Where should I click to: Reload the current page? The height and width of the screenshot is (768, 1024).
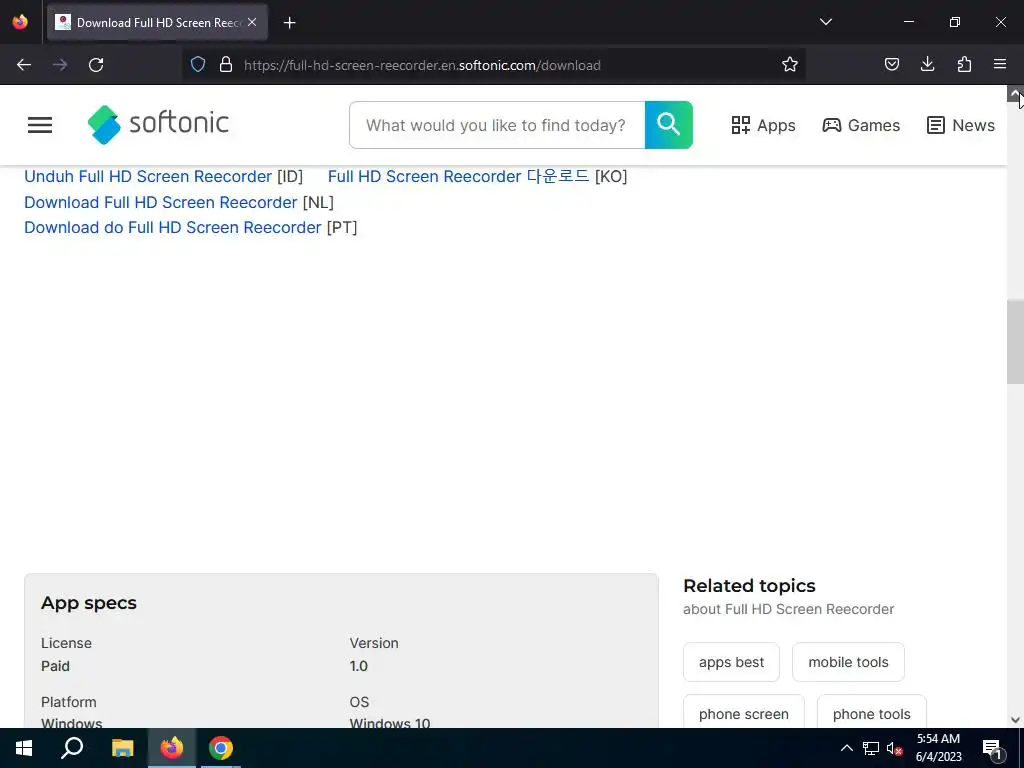(96, 65)
